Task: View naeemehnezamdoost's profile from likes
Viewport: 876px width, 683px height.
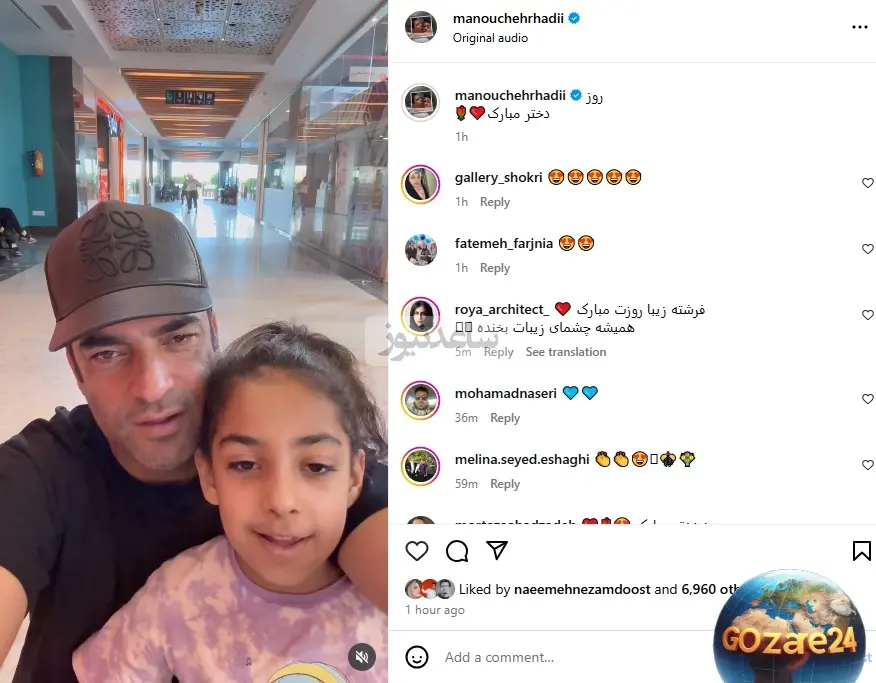Action: [582, 589]
